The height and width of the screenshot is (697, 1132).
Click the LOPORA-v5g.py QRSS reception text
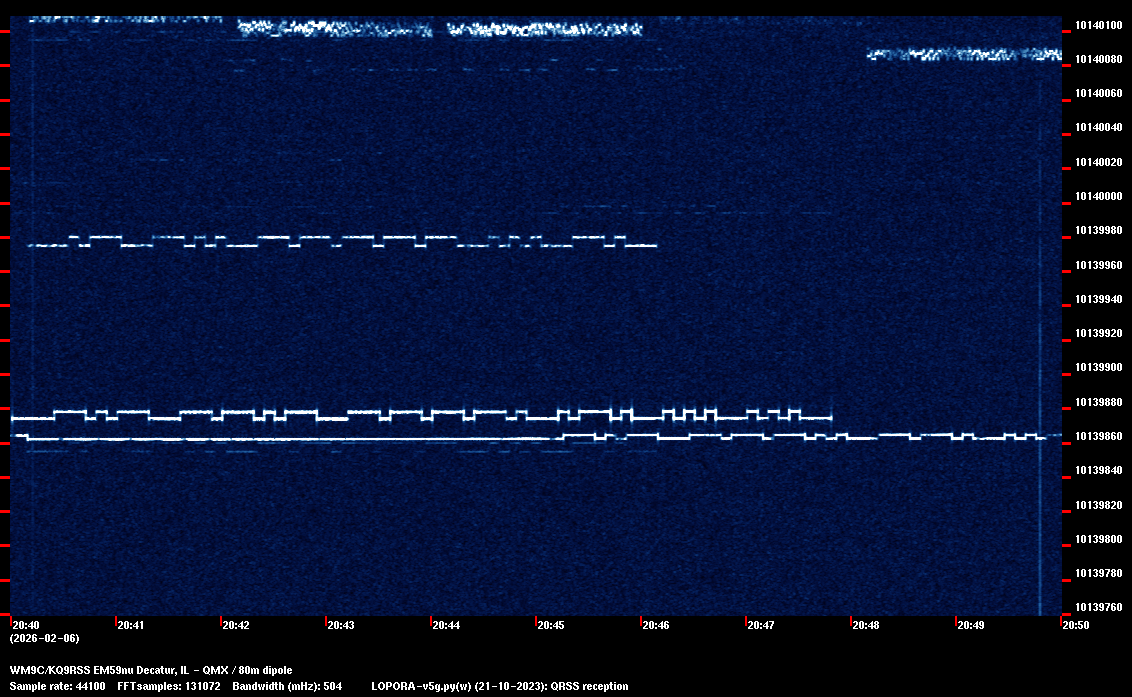(x=499, y=686)
